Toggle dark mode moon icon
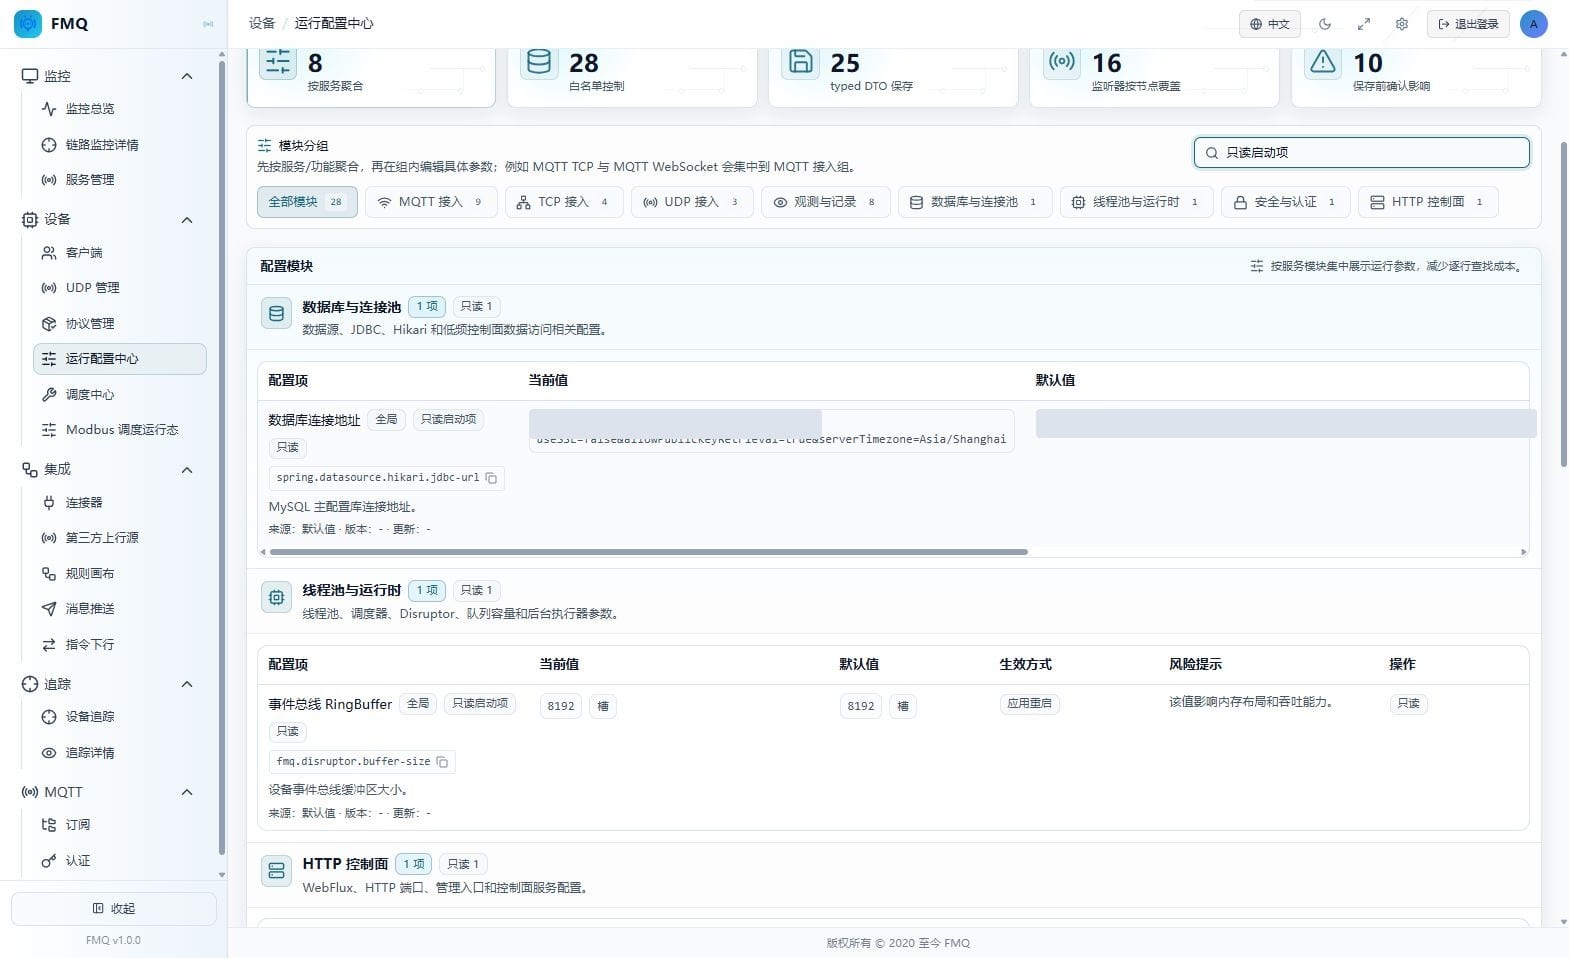 tap(1325, 24)
